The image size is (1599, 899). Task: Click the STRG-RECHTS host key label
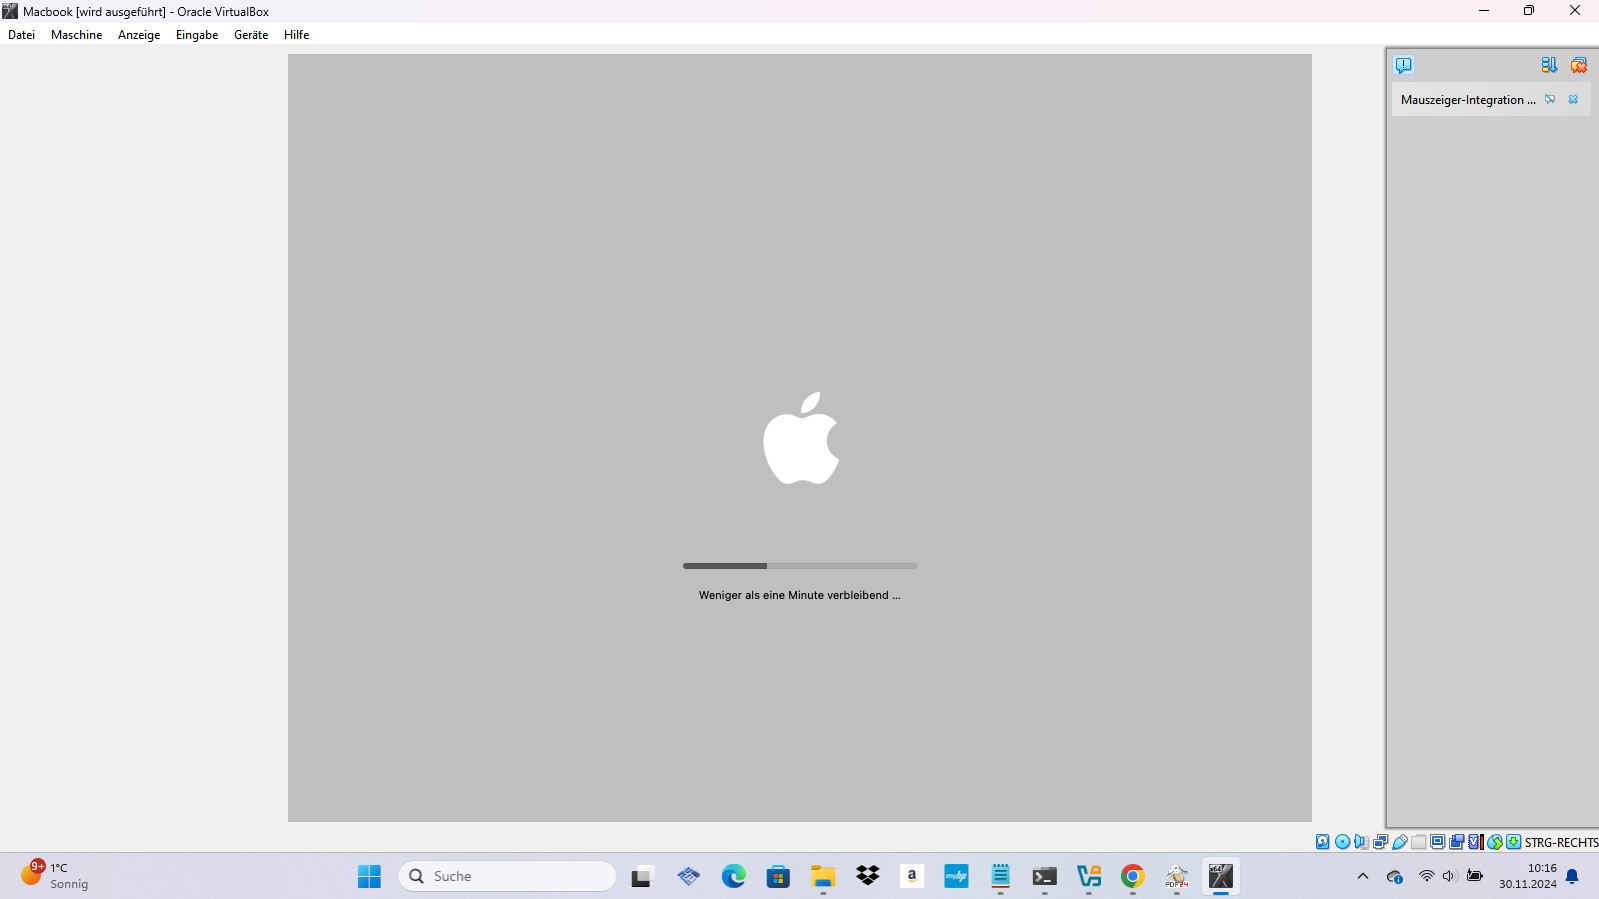1561,842
